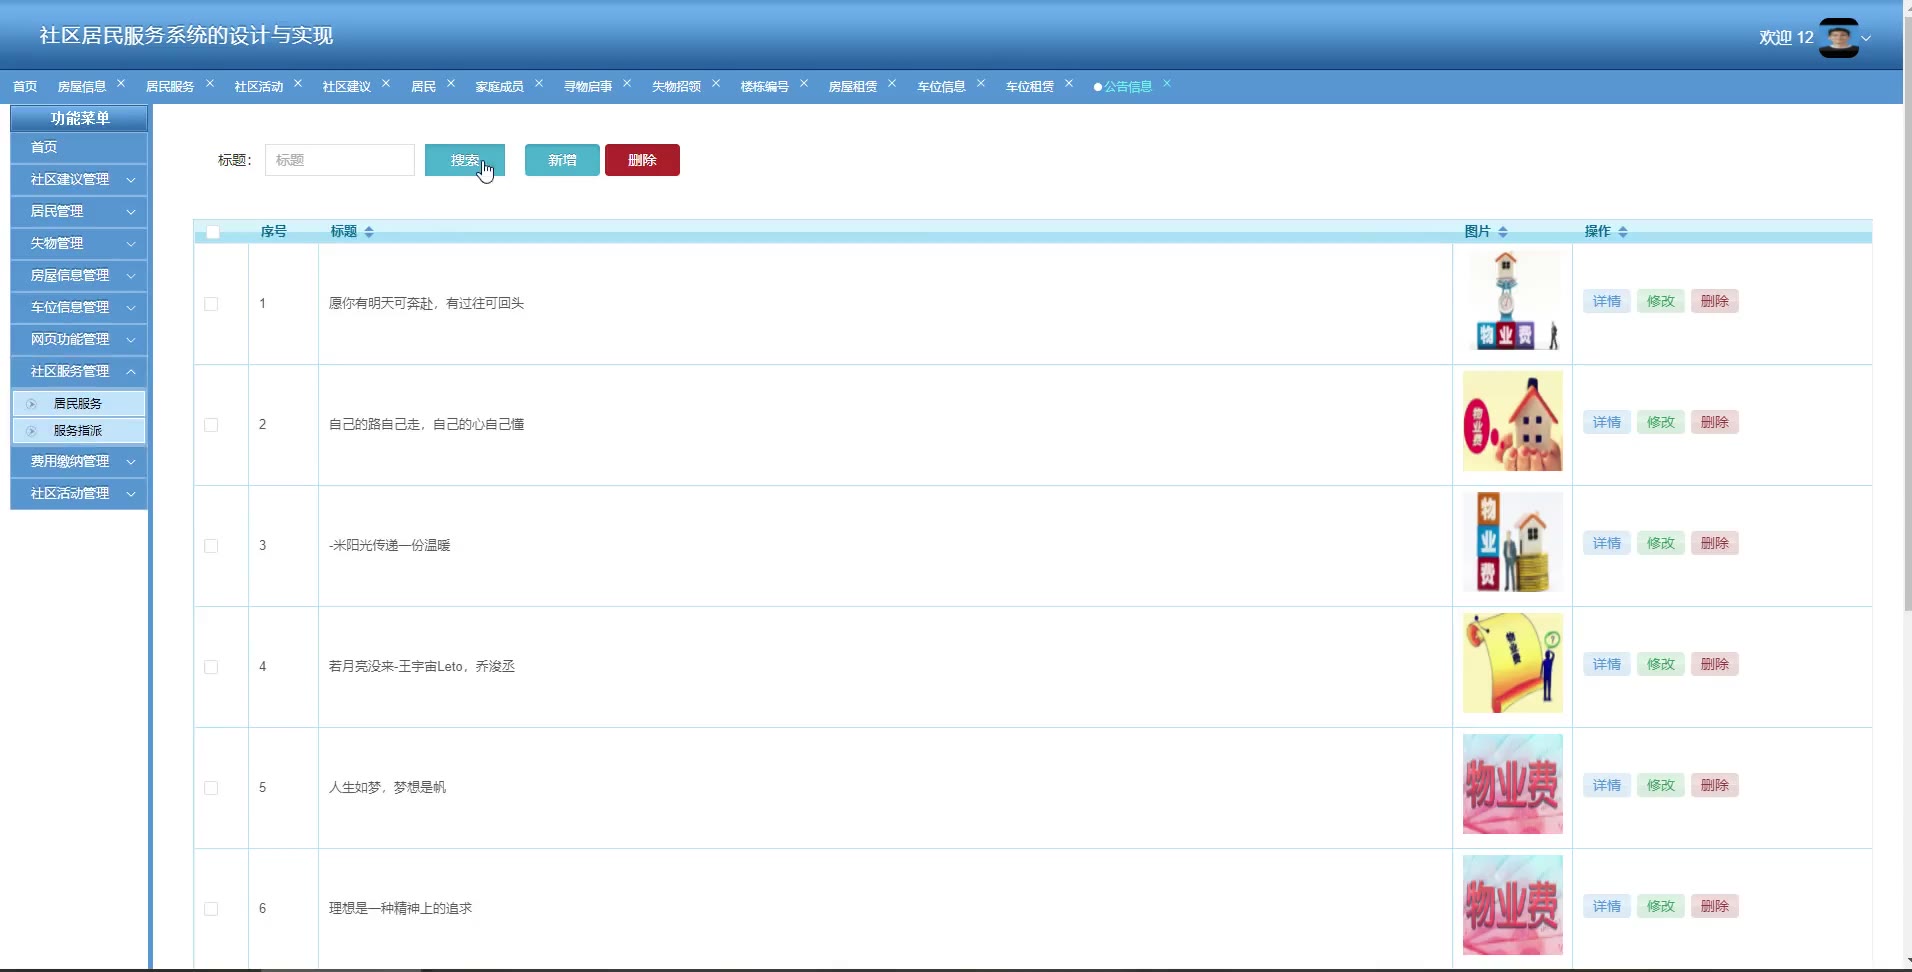Viewport: 1912px width, 972px height.
Task: Expand the 失物管理 sidebar menu
Action: coord(79,244)
